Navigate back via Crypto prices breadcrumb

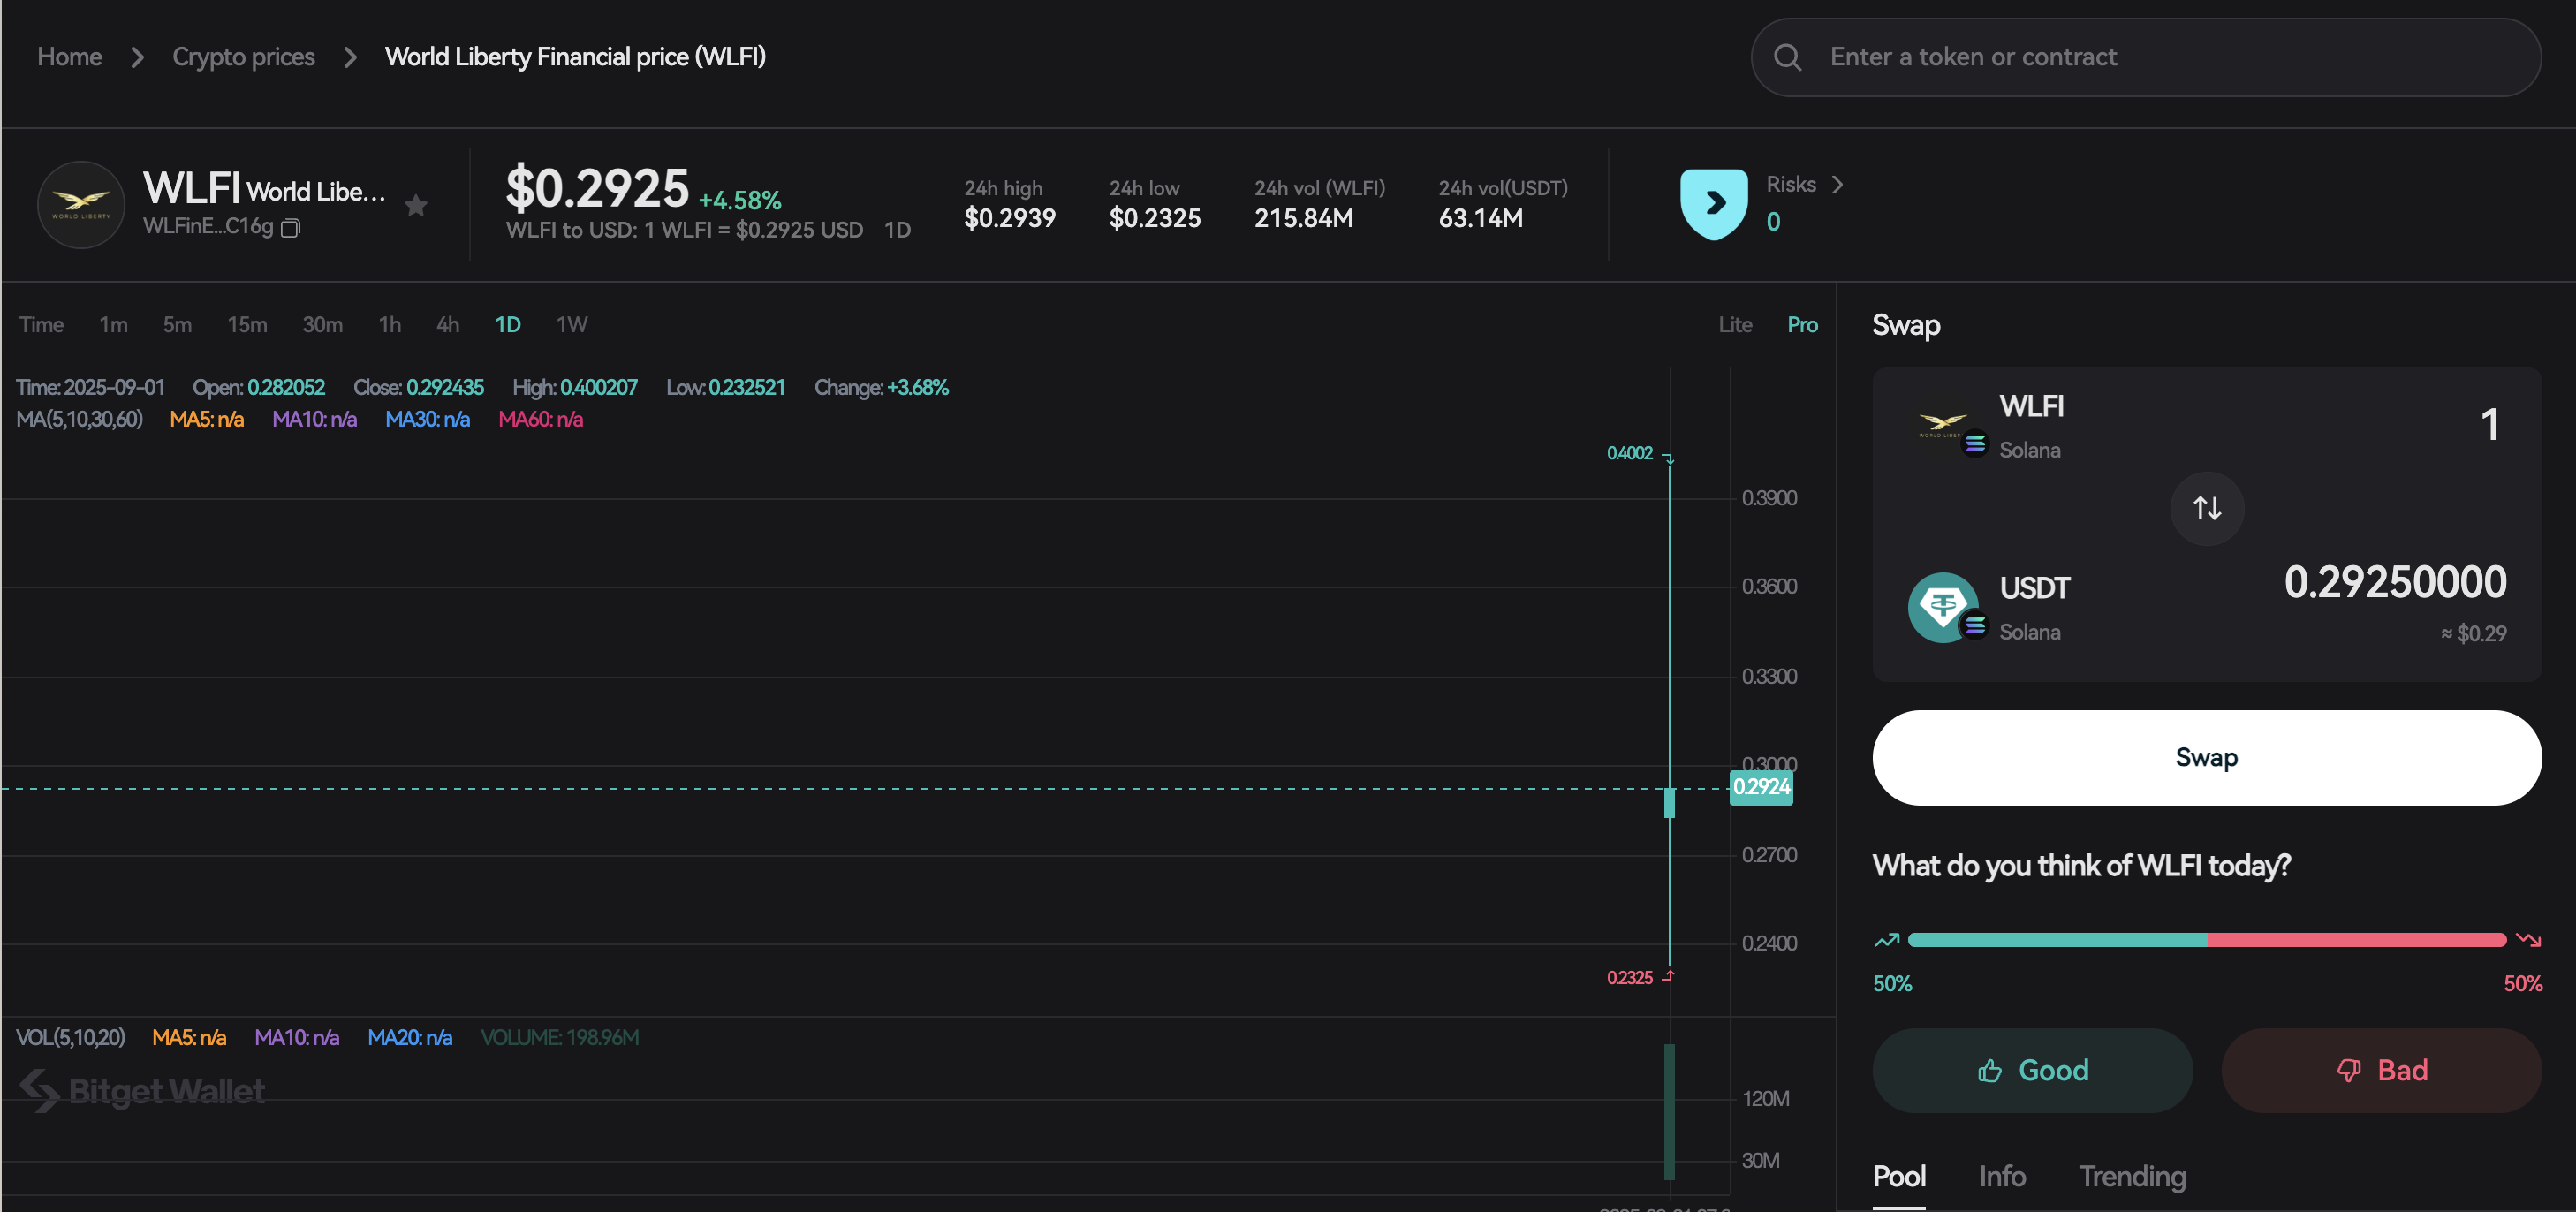243,57
